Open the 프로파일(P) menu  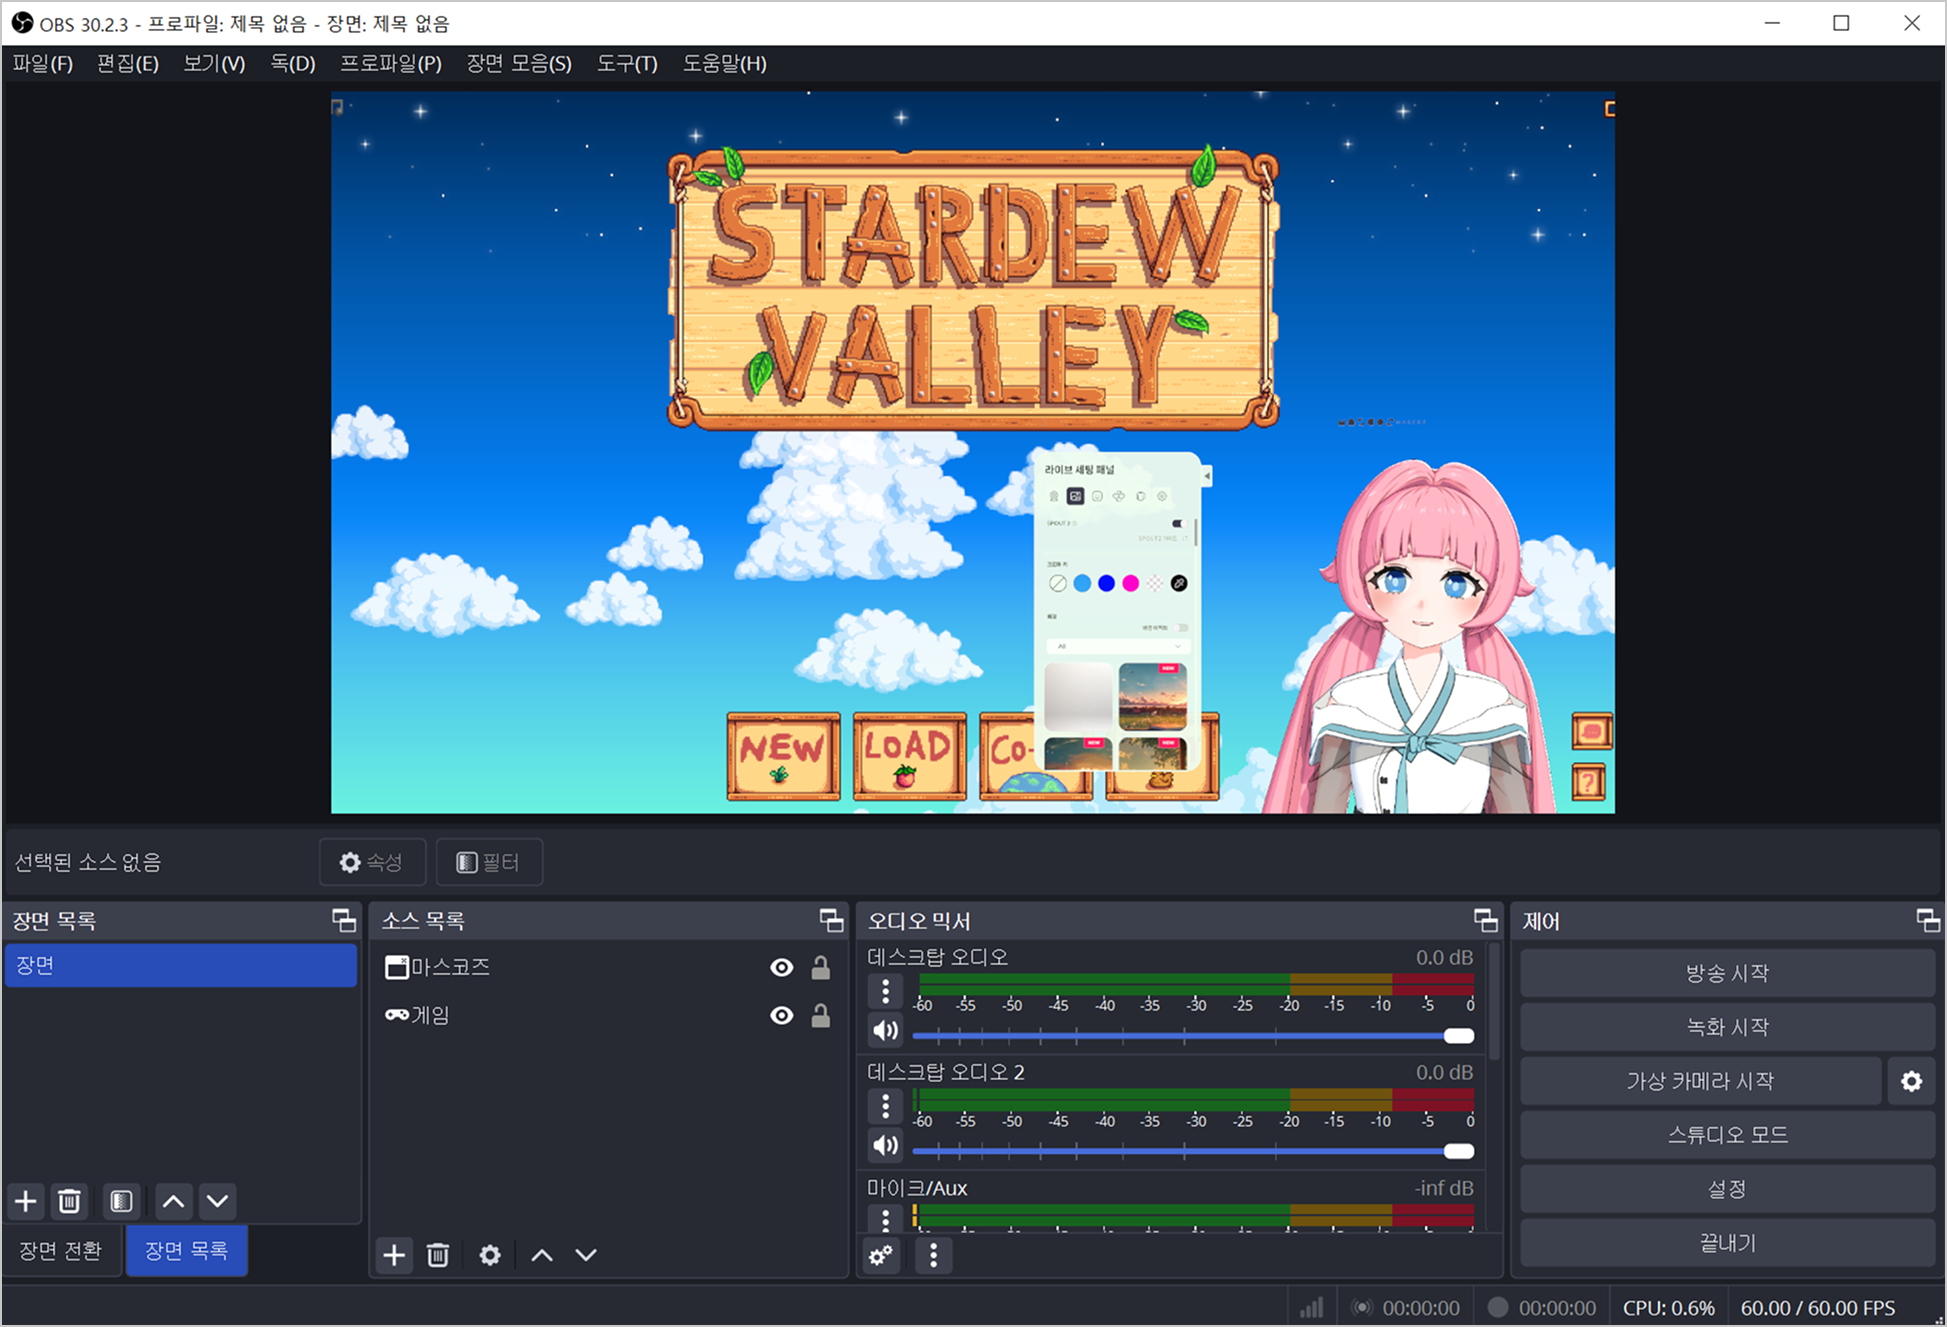coord(391,64)
